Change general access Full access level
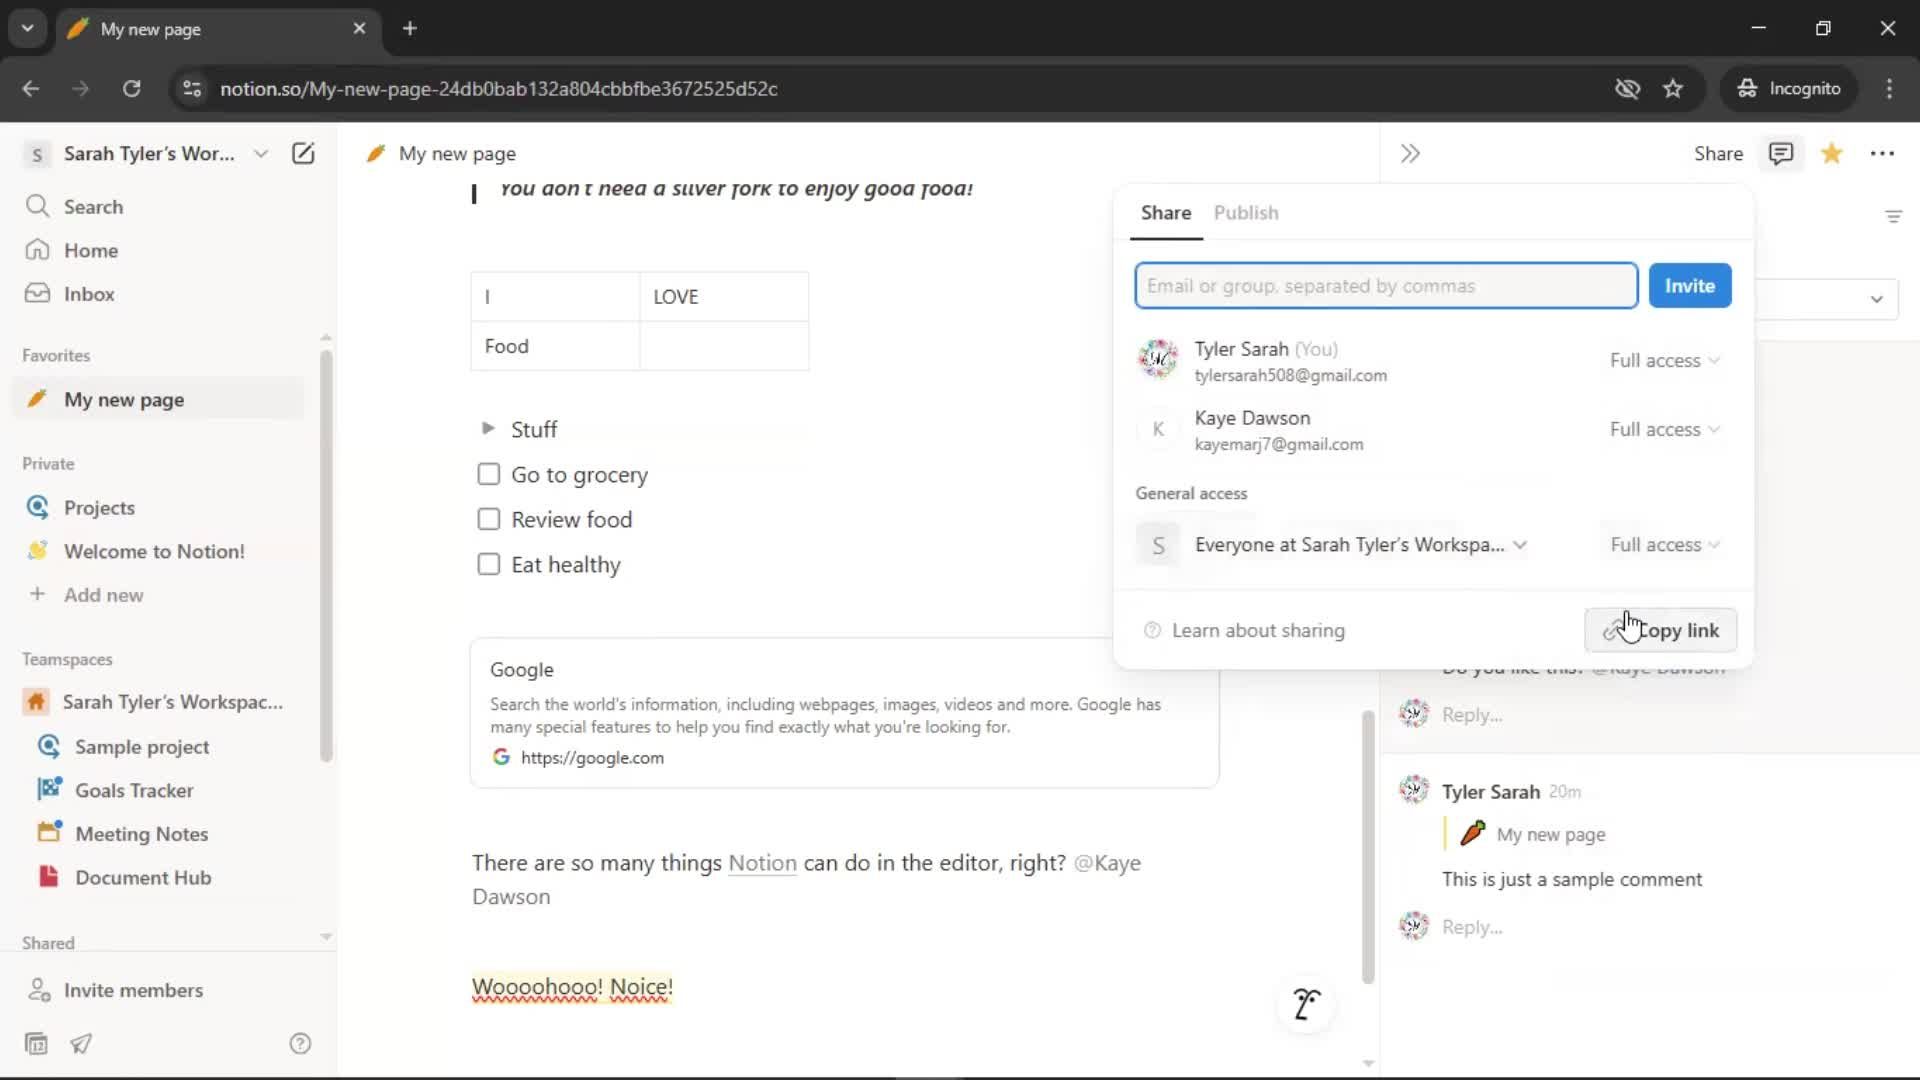The height and width of the screenshot is (1080, 1920). pyautogui.click(x=1664, y=545)
